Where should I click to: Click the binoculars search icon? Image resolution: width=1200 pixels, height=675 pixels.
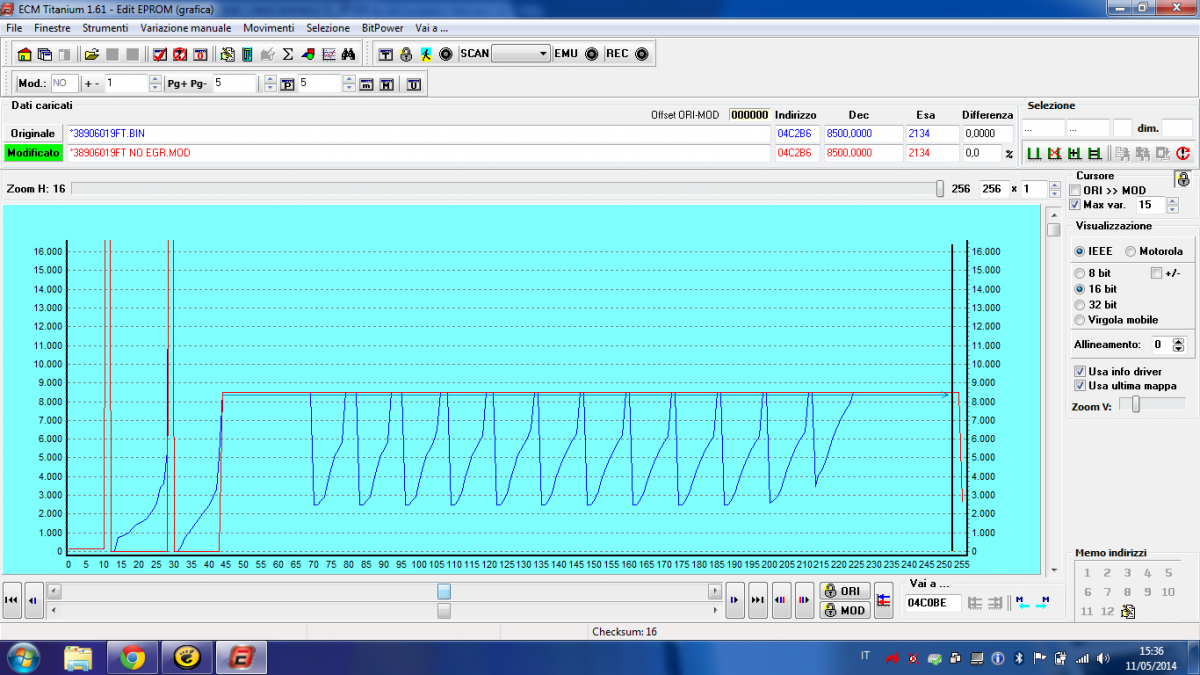click(349, 54)
